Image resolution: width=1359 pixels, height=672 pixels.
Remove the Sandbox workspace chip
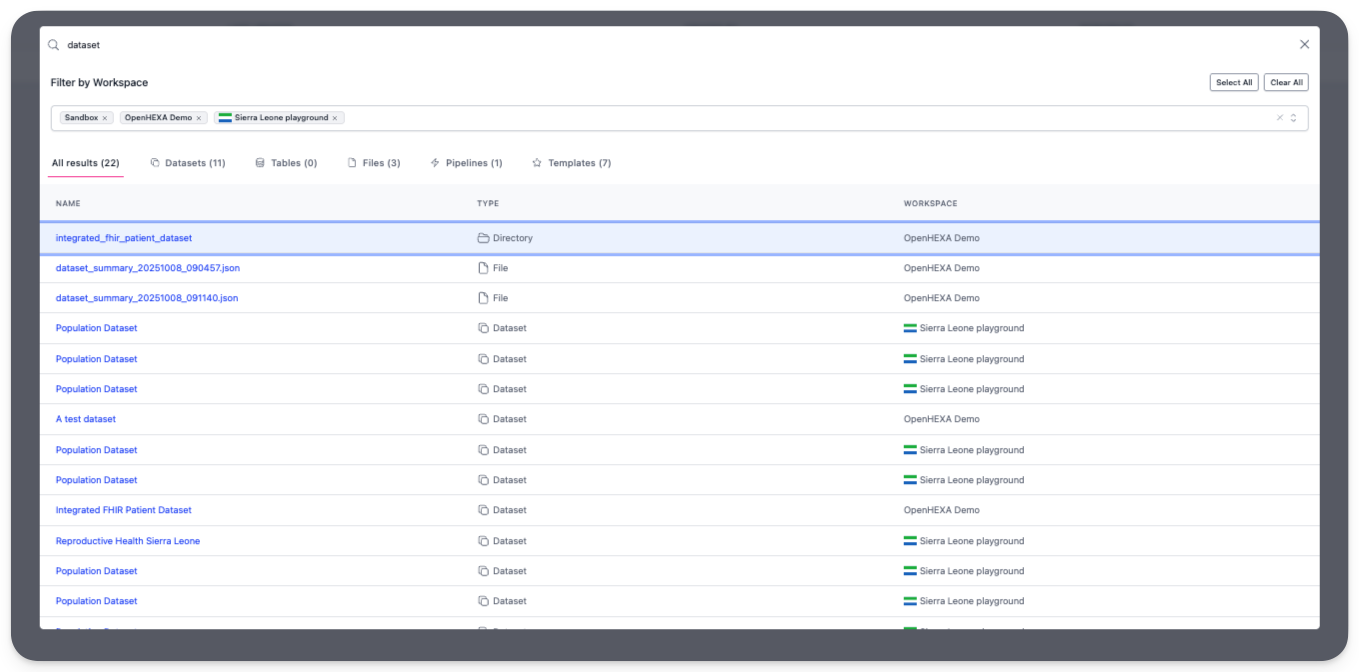[105, 118]
